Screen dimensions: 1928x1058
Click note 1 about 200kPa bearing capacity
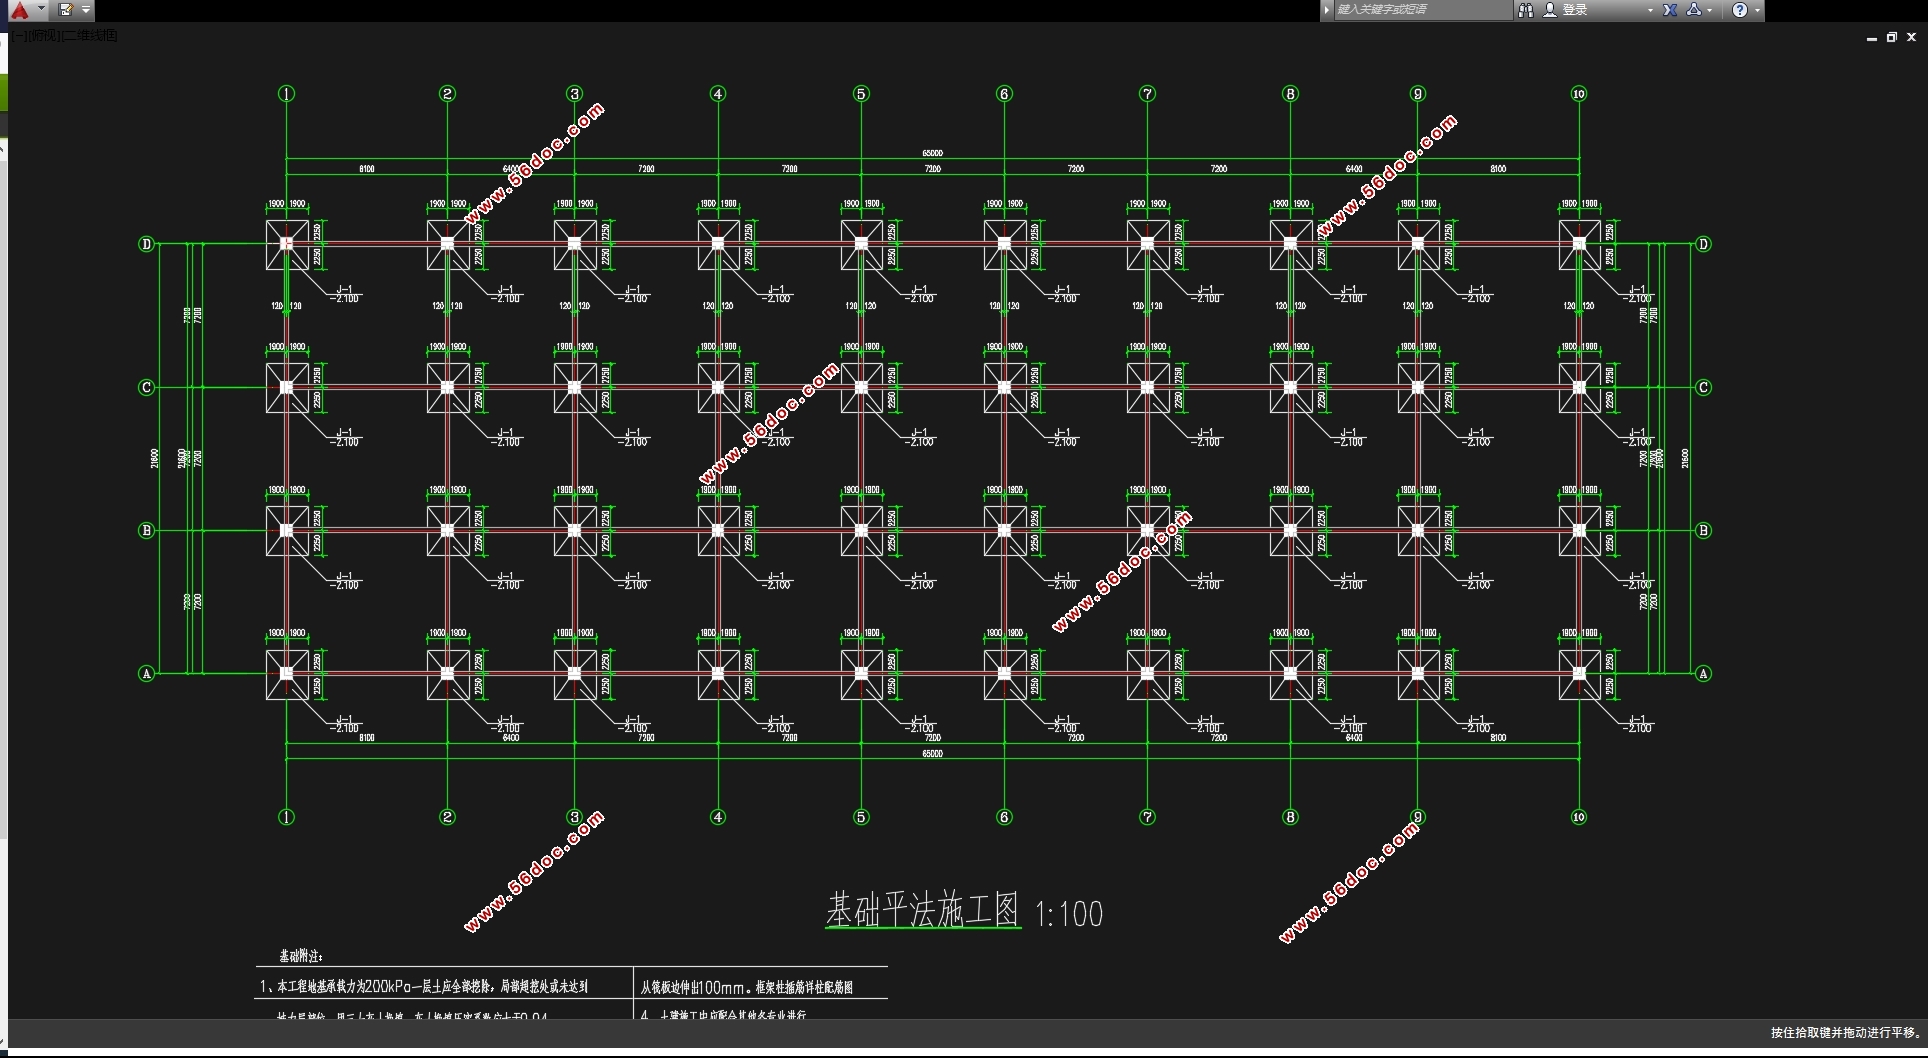(424, 987)
